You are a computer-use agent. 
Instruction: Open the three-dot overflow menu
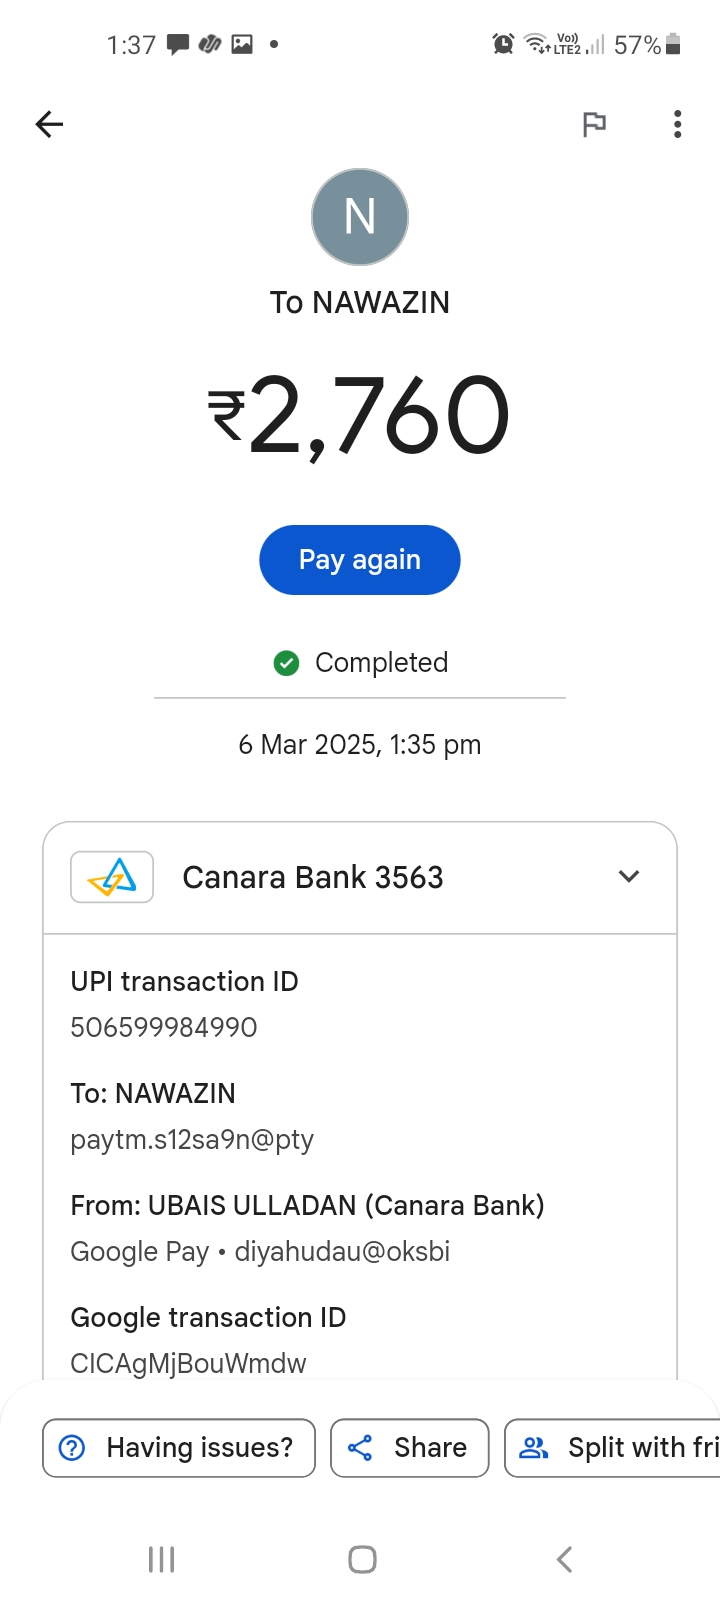(x=678, y=124)
